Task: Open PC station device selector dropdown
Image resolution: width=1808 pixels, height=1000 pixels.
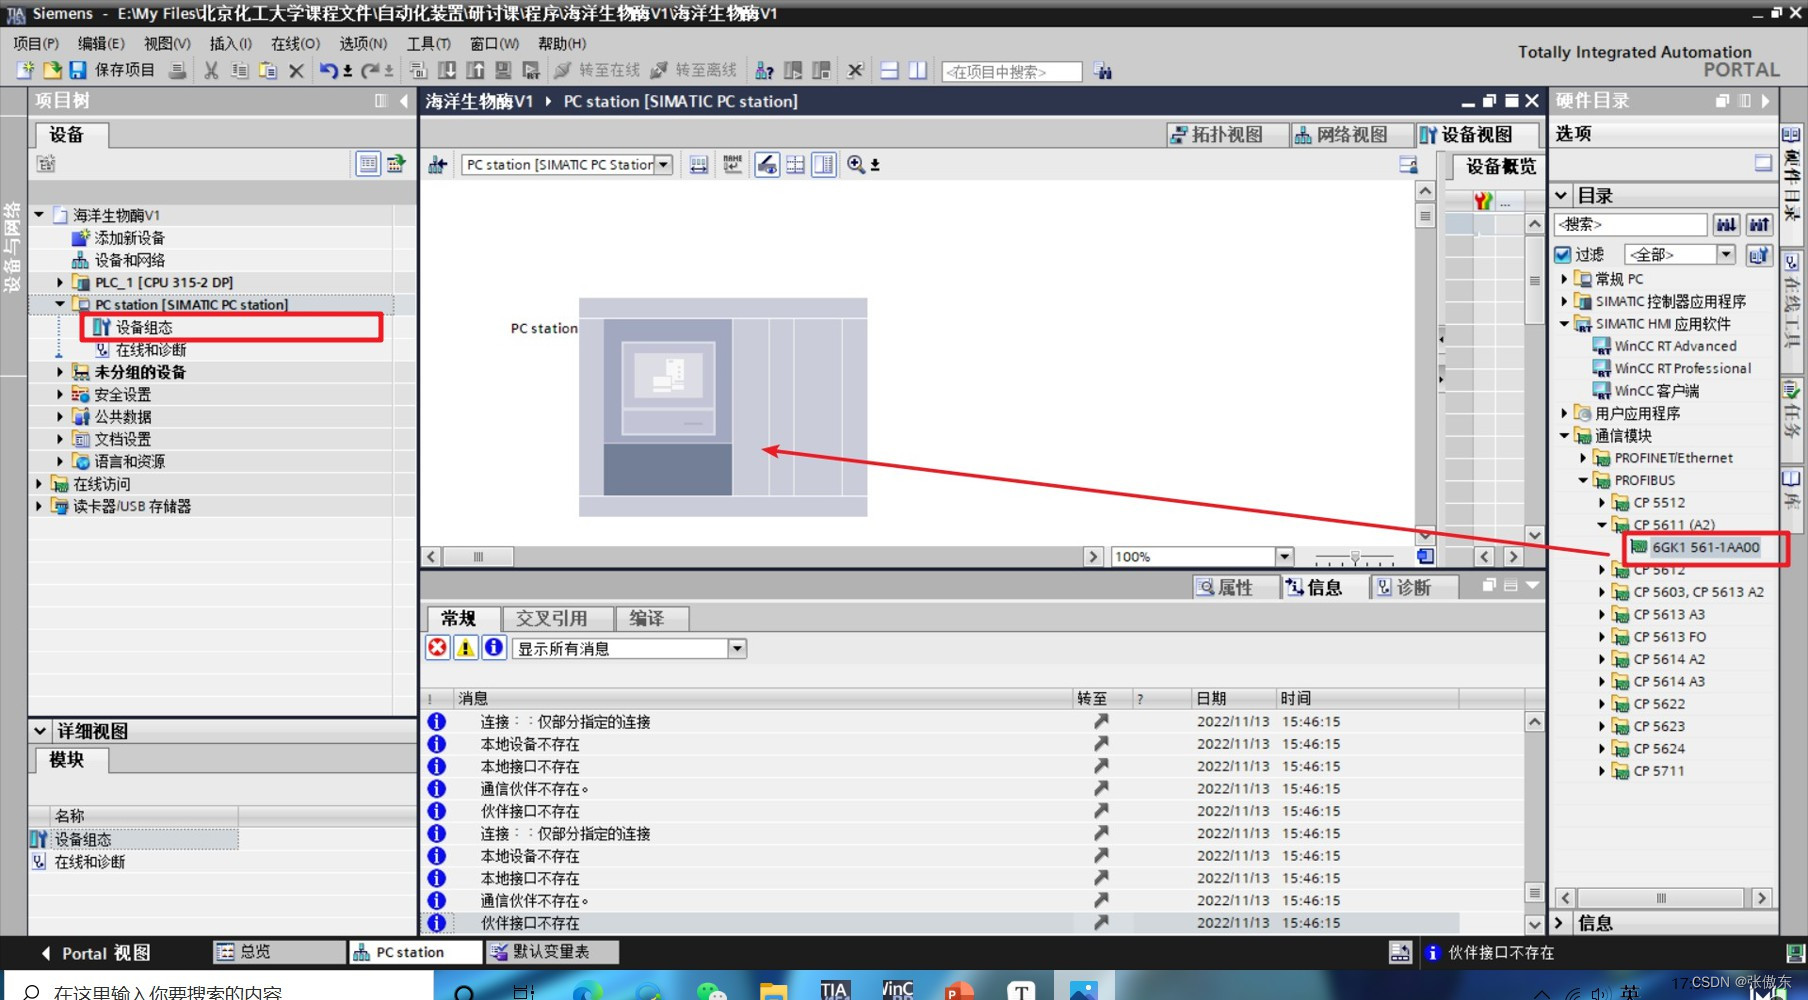Action: click(x=663, y=165)
